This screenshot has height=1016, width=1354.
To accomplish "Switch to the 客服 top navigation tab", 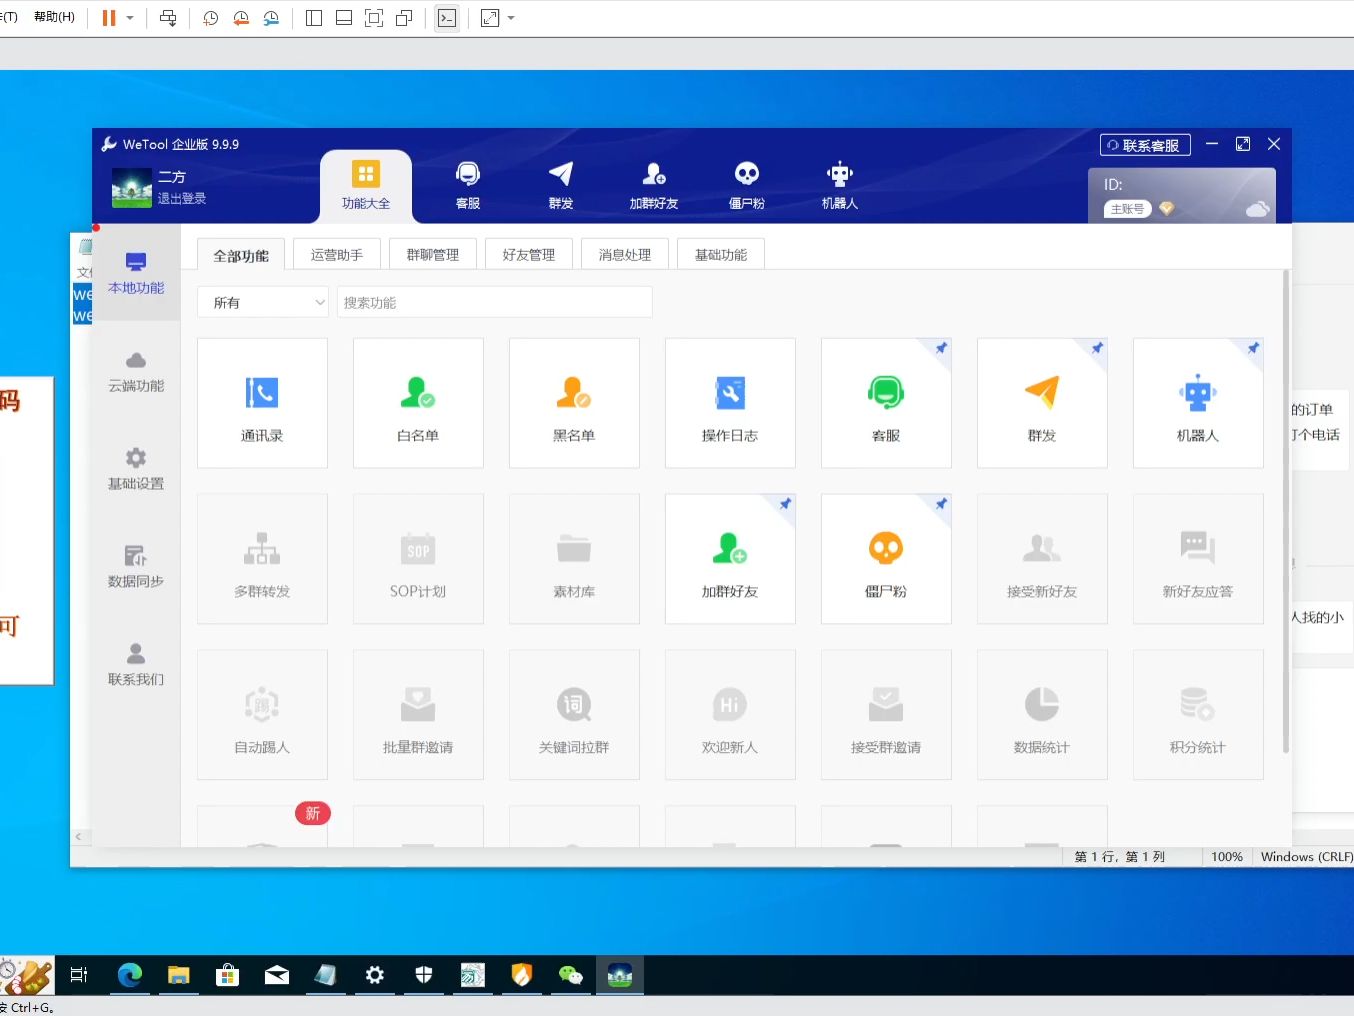I will [468, 186].
